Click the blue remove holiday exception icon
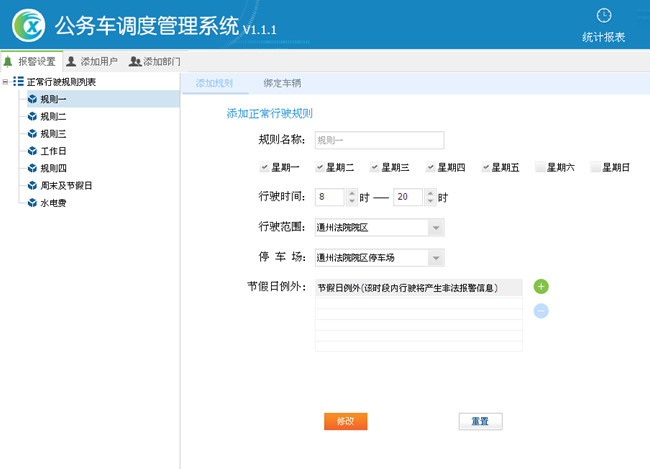The image size is (650, 469). tap(541, 311)
